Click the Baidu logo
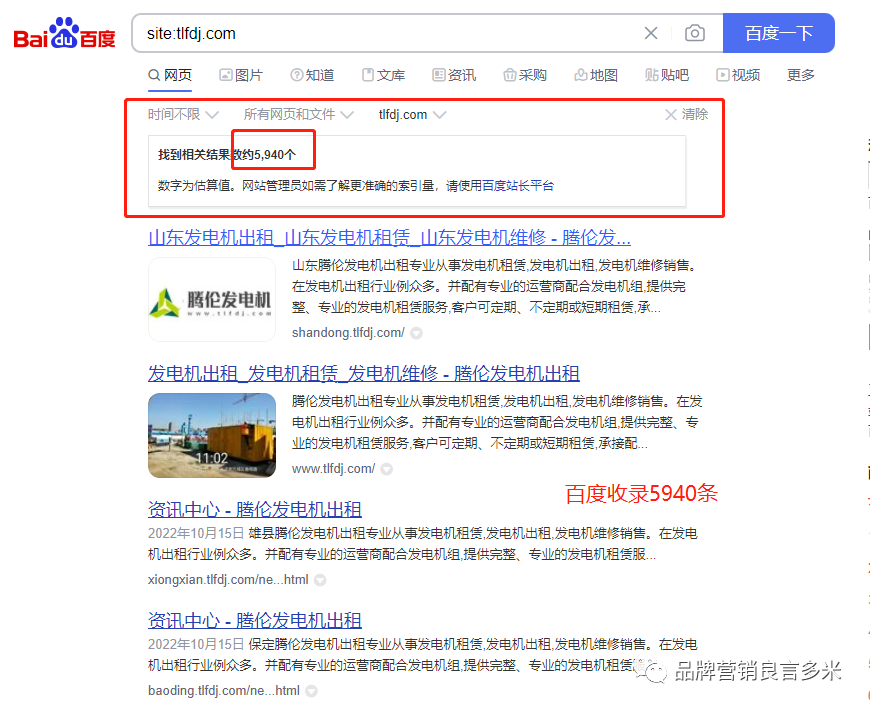870x709 pixels. tap(64, 33)
